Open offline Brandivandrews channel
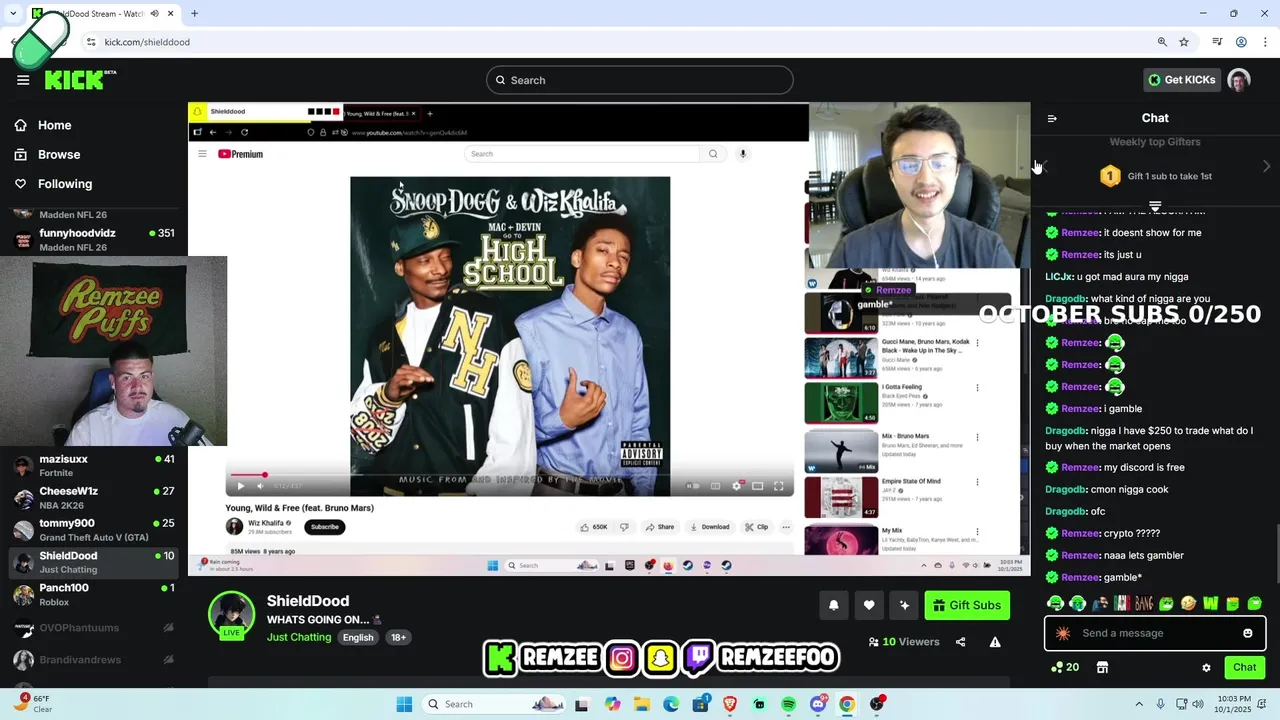The height and width of the screenshot is (720, 1280). click(x=94, y=660)
